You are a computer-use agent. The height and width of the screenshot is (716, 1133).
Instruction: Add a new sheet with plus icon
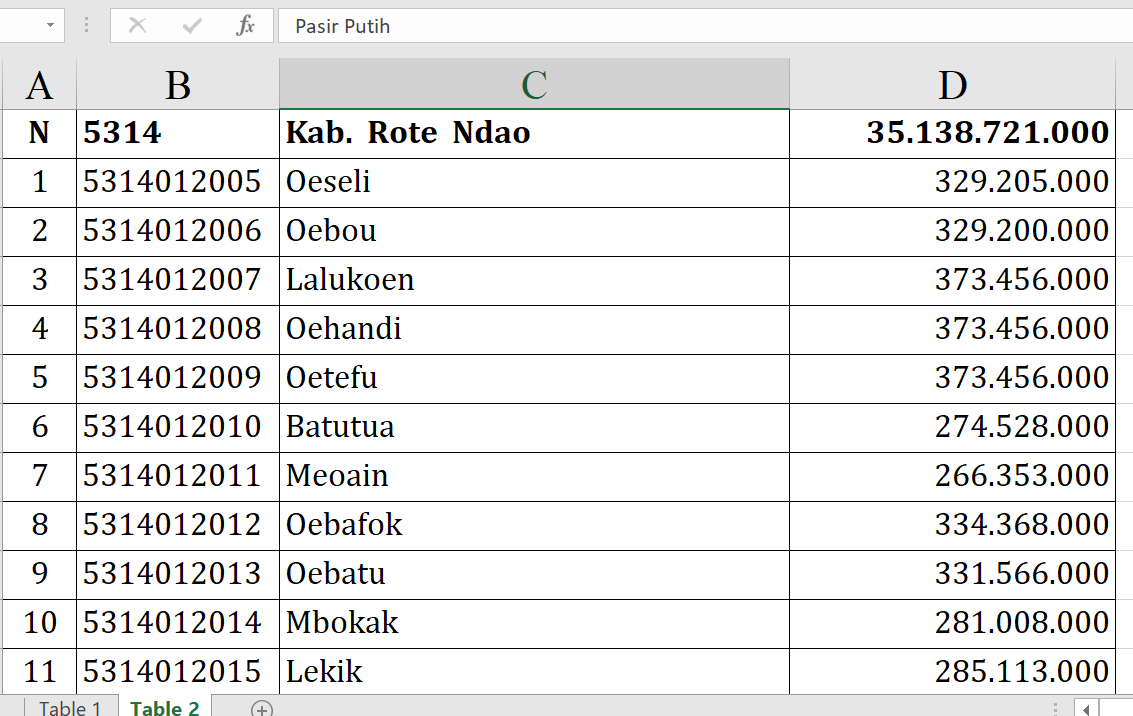click(x=262, y=708)
